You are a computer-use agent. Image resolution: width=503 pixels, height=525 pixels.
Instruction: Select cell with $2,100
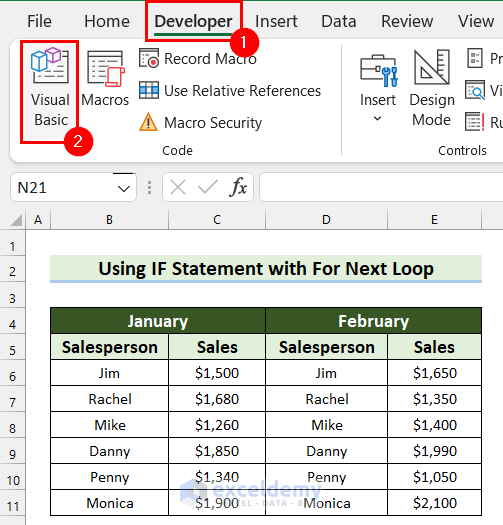(434, 503)
